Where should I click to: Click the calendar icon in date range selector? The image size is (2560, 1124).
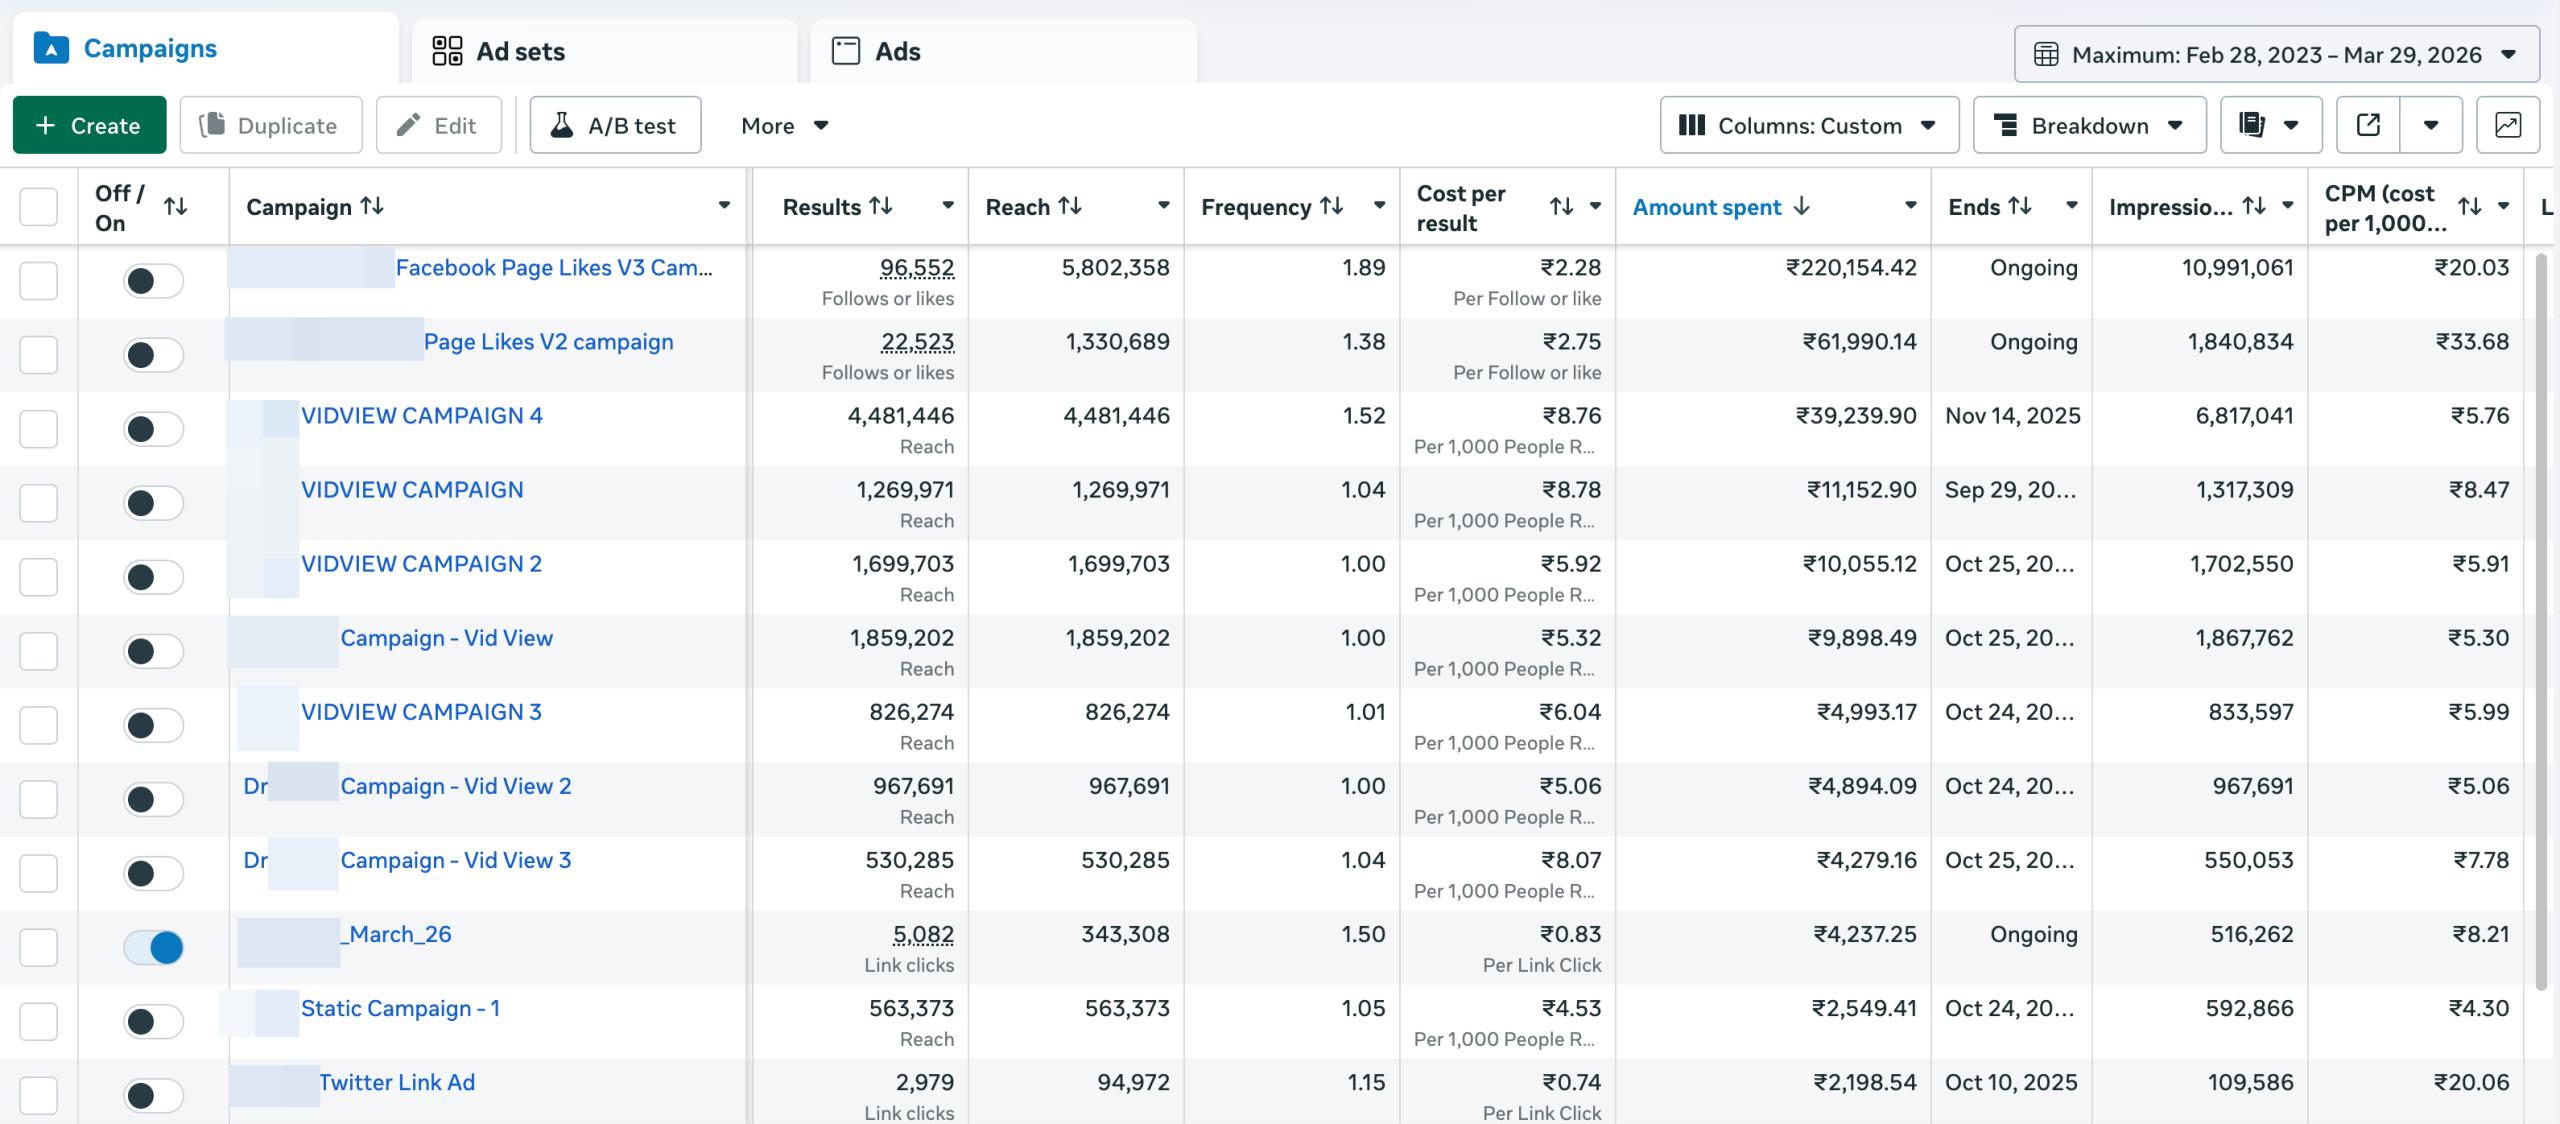2046,54
